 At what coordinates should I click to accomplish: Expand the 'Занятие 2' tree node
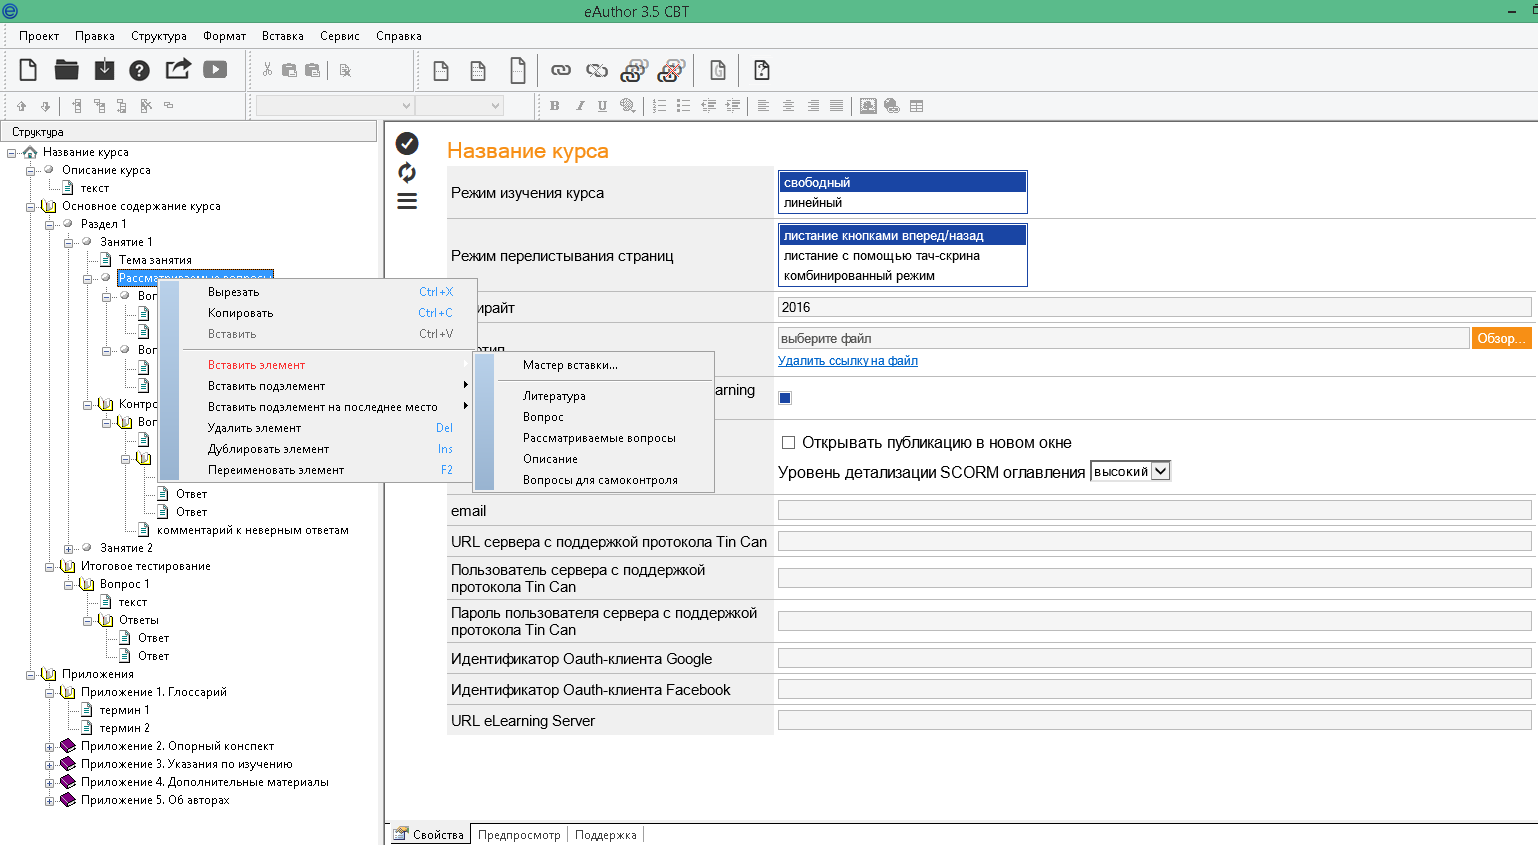[68, 549]
